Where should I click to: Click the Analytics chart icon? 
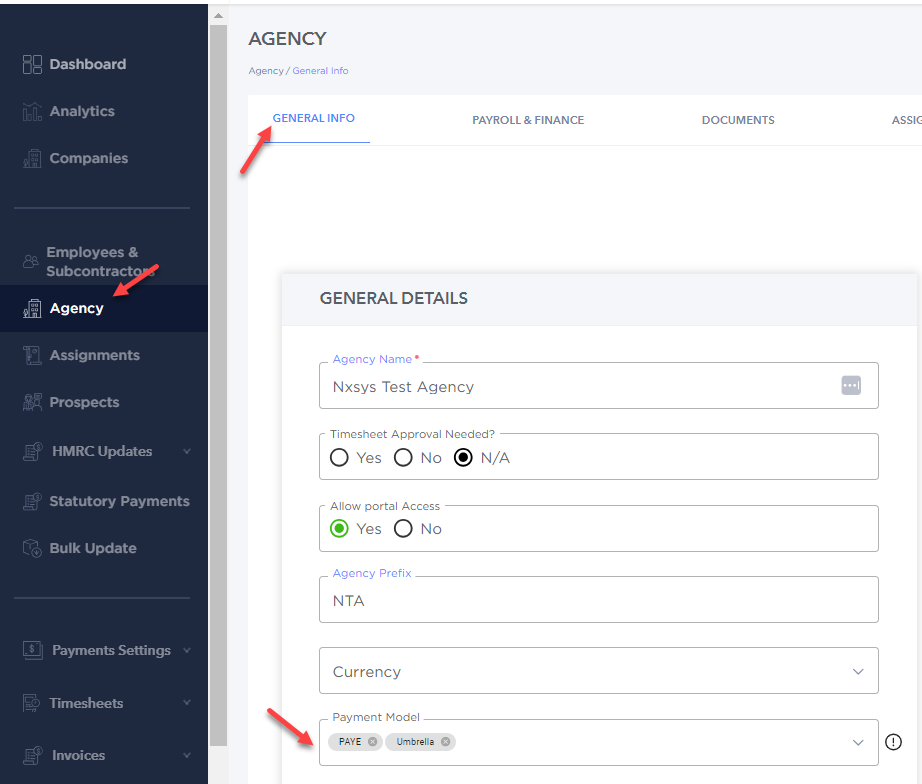32,111
